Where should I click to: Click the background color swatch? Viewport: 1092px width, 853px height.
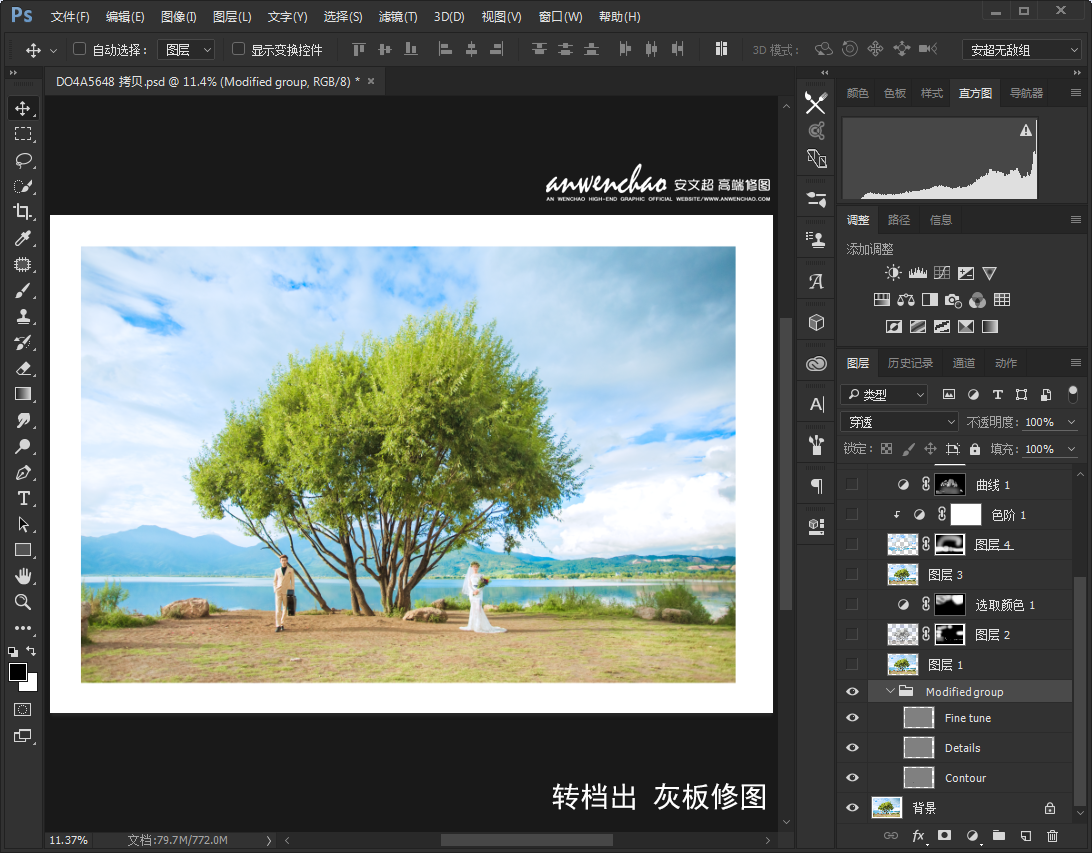tap(31, 685)
